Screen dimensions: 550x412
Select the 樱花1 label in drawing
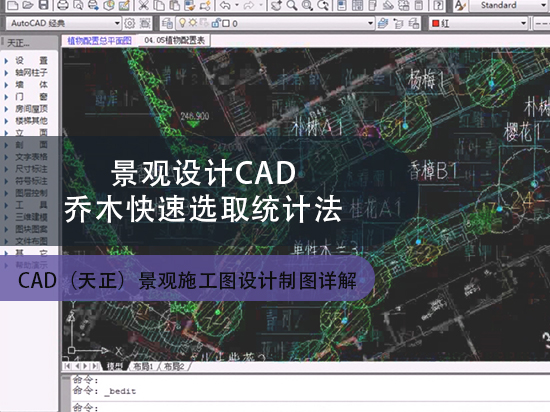pyautogui.click(x=522, y=132)
